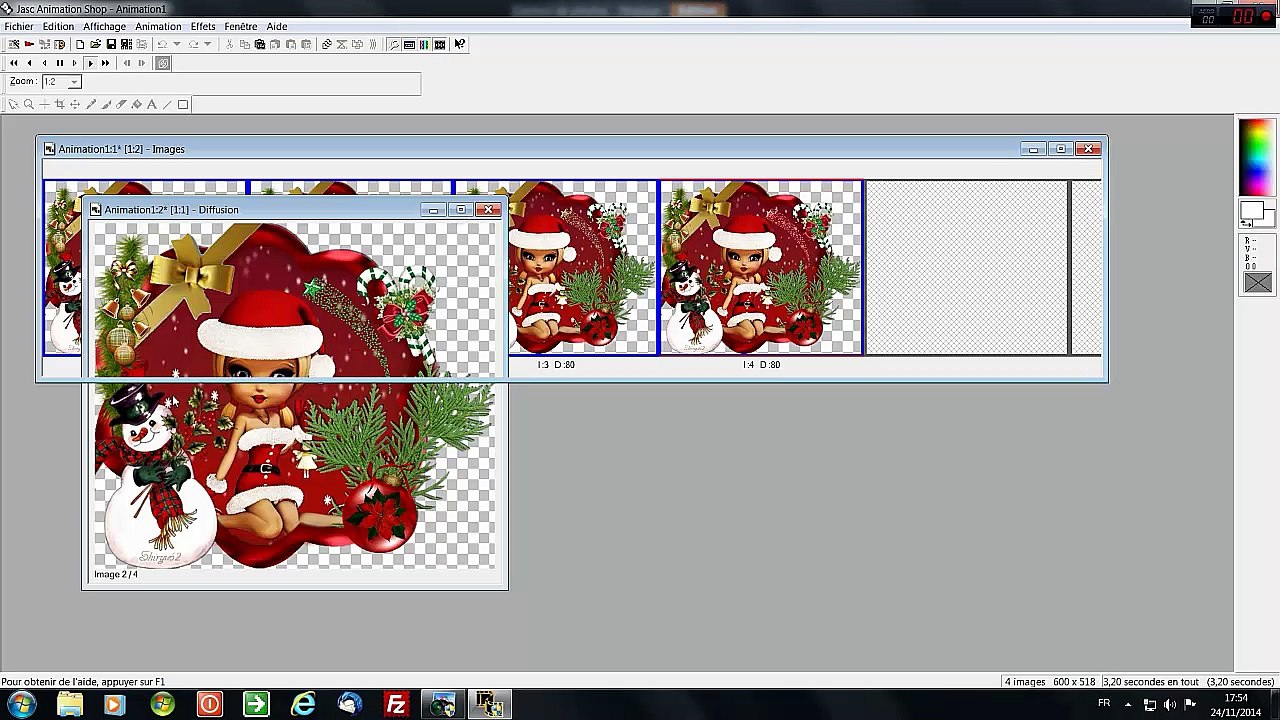Screen dimensions: 1280x720
Task: Open the Edition menu
Action: coord(58,26)
